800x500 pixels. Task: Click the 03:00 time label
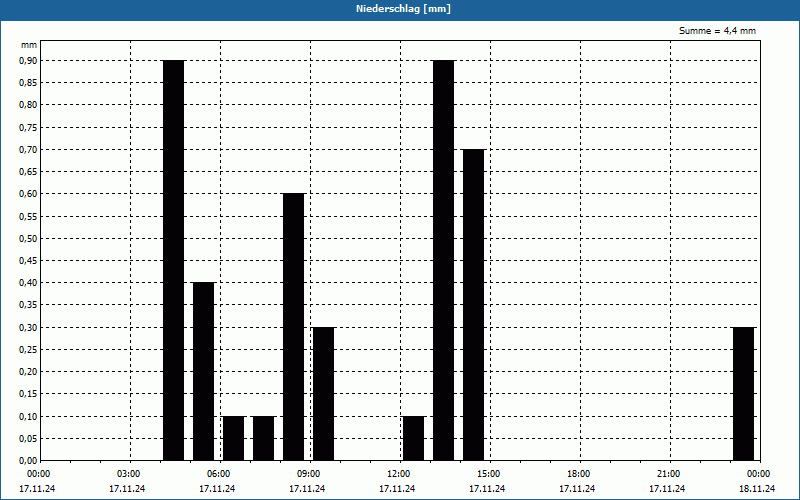[x=129, y=474]
